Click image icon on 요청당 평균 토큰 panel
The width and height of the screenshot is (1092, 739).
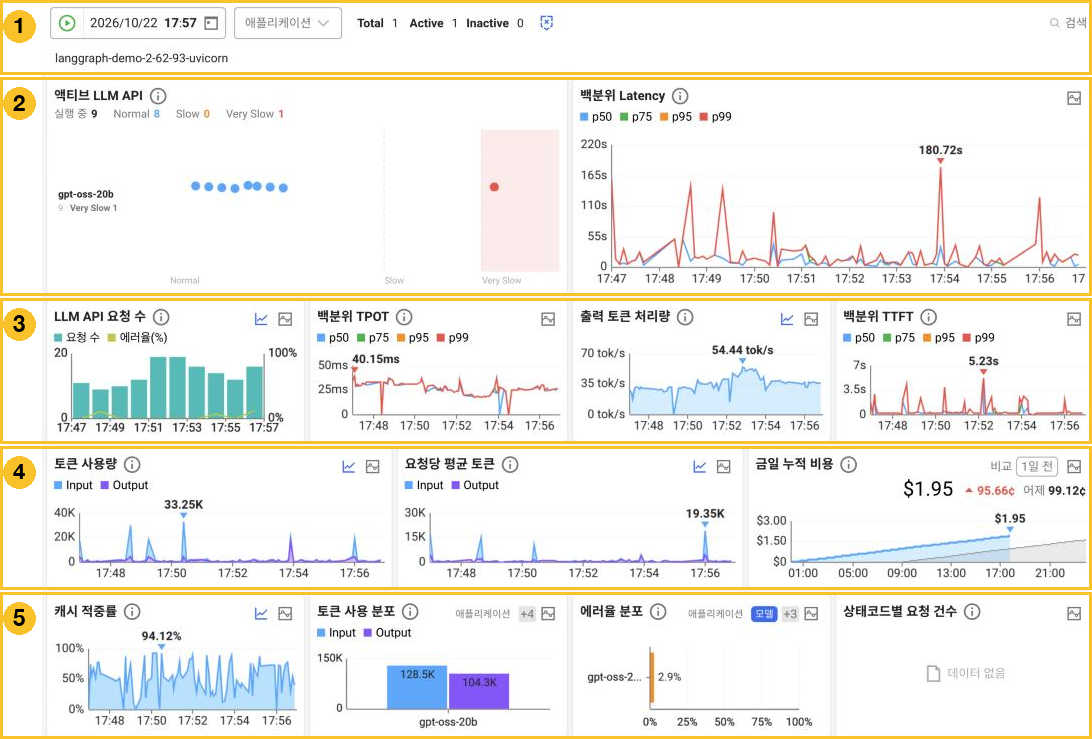tap(724, 467)
